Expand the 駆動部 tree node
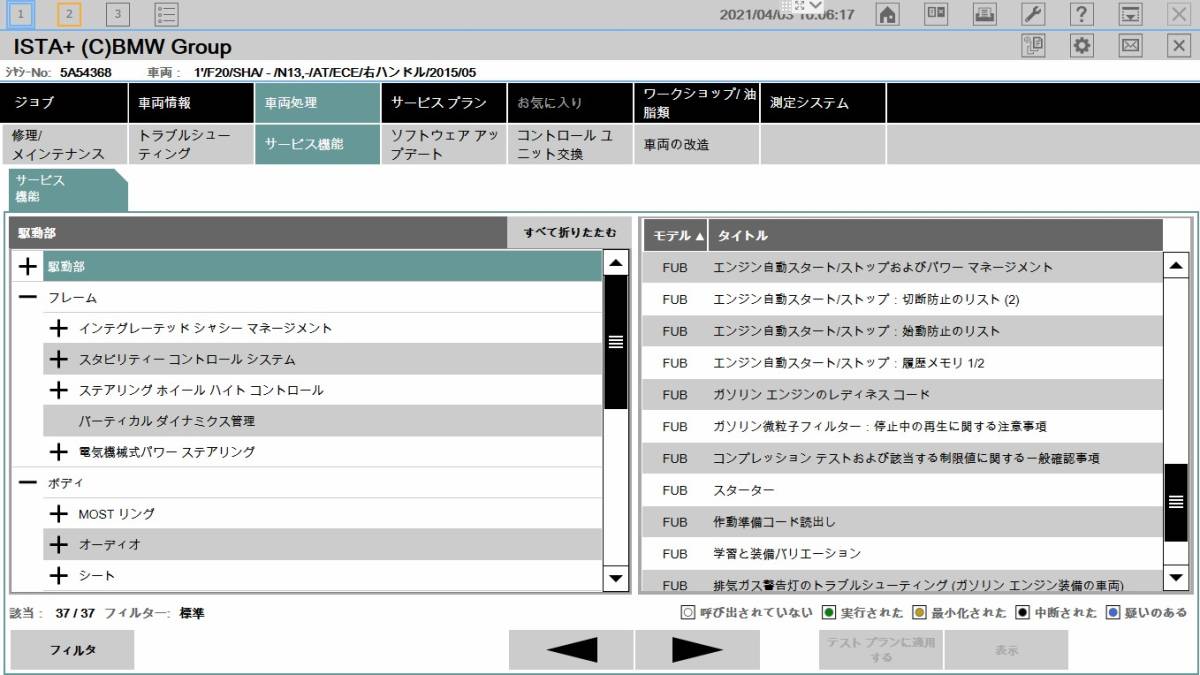The height and width of the screenshot is (675, 1200). pos(26,267)
